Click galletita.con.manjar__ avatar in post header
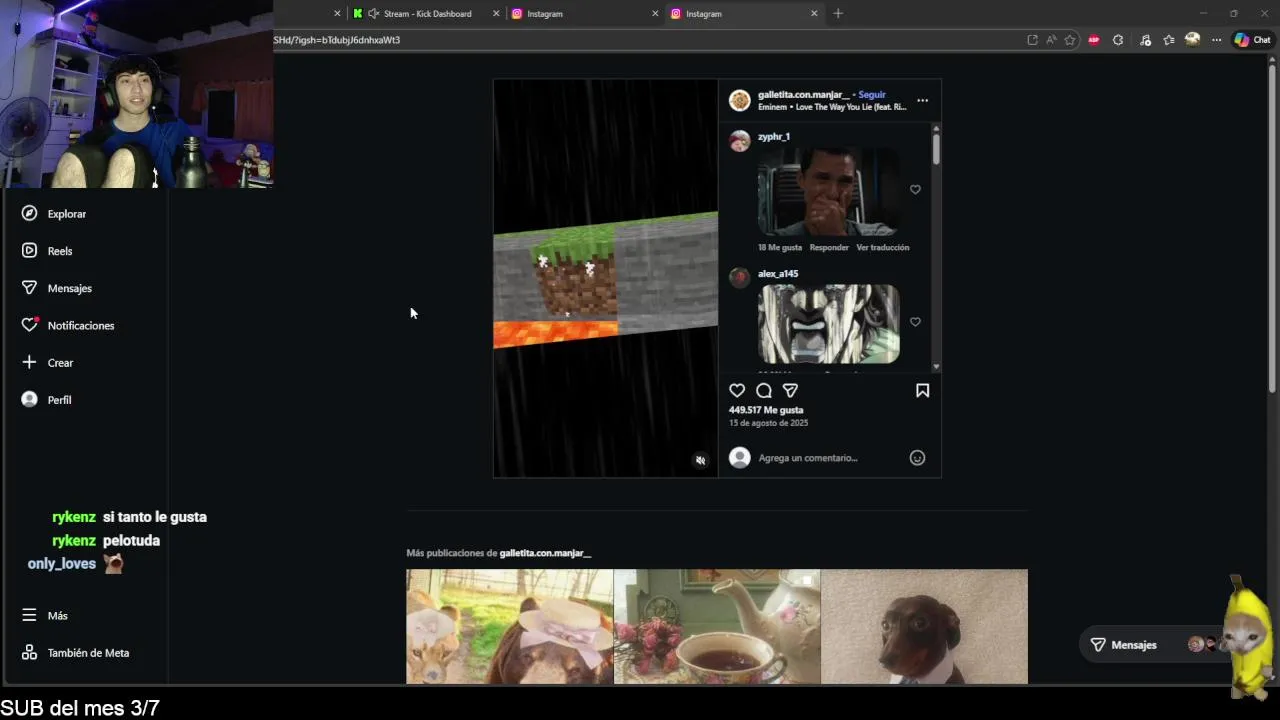This screenshot has width=1280, height=720. [x=740, y=100]
